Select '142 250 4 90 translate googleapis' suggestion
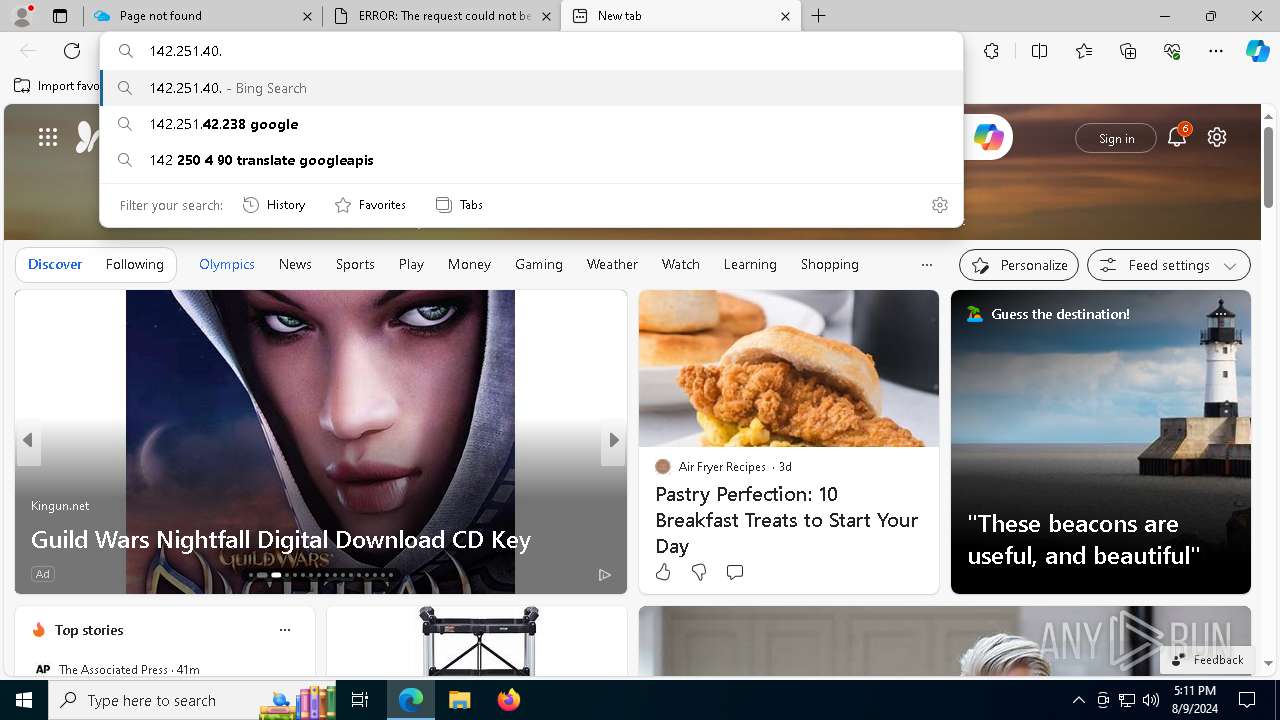Image resolution: width=1280 pixels, height=720 pixels. click(x=532, y=160)
